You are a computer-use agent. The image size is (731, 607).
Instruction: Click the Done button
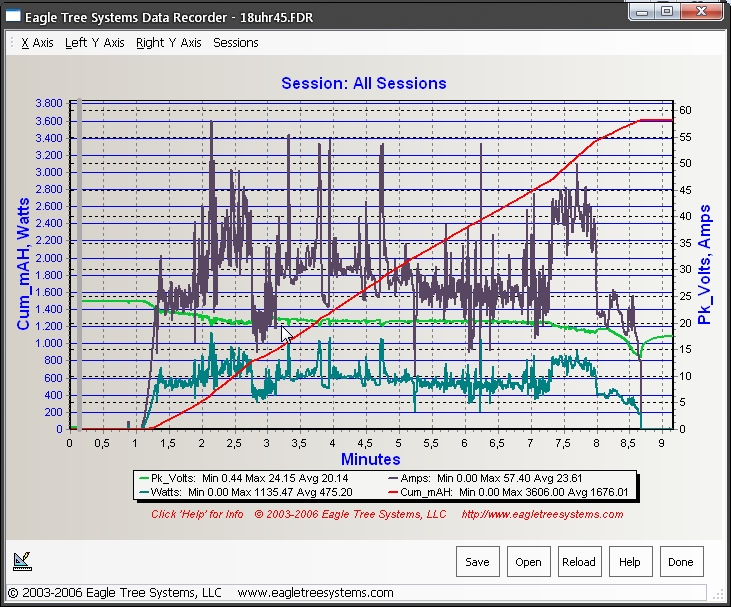[681, 561]
